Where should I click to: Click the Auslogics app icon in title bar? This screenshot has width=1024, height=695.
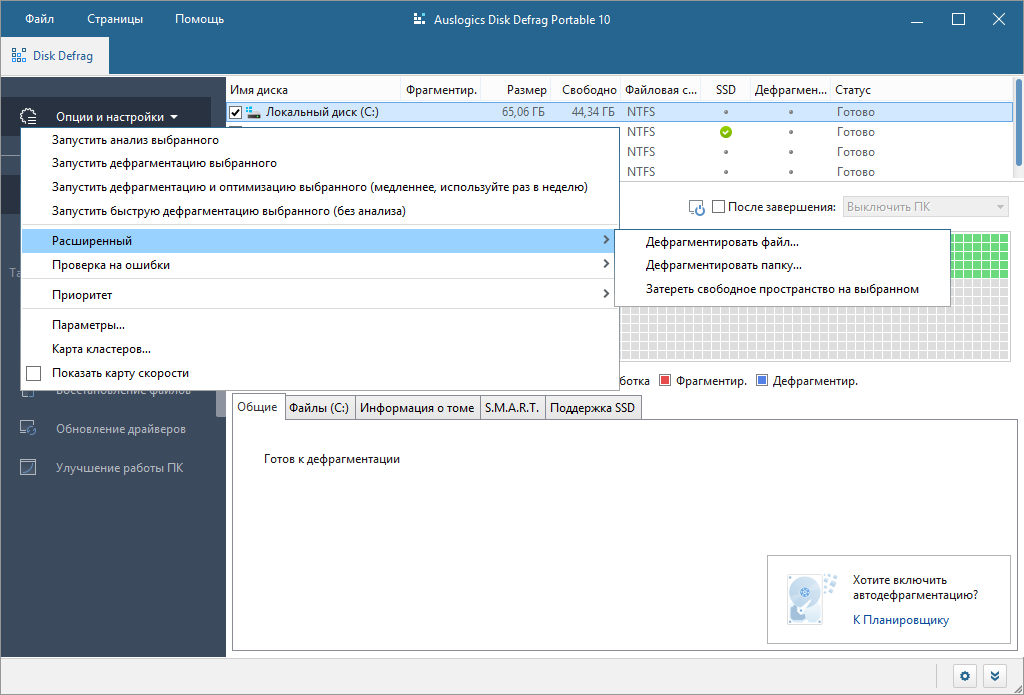[420, 20]
